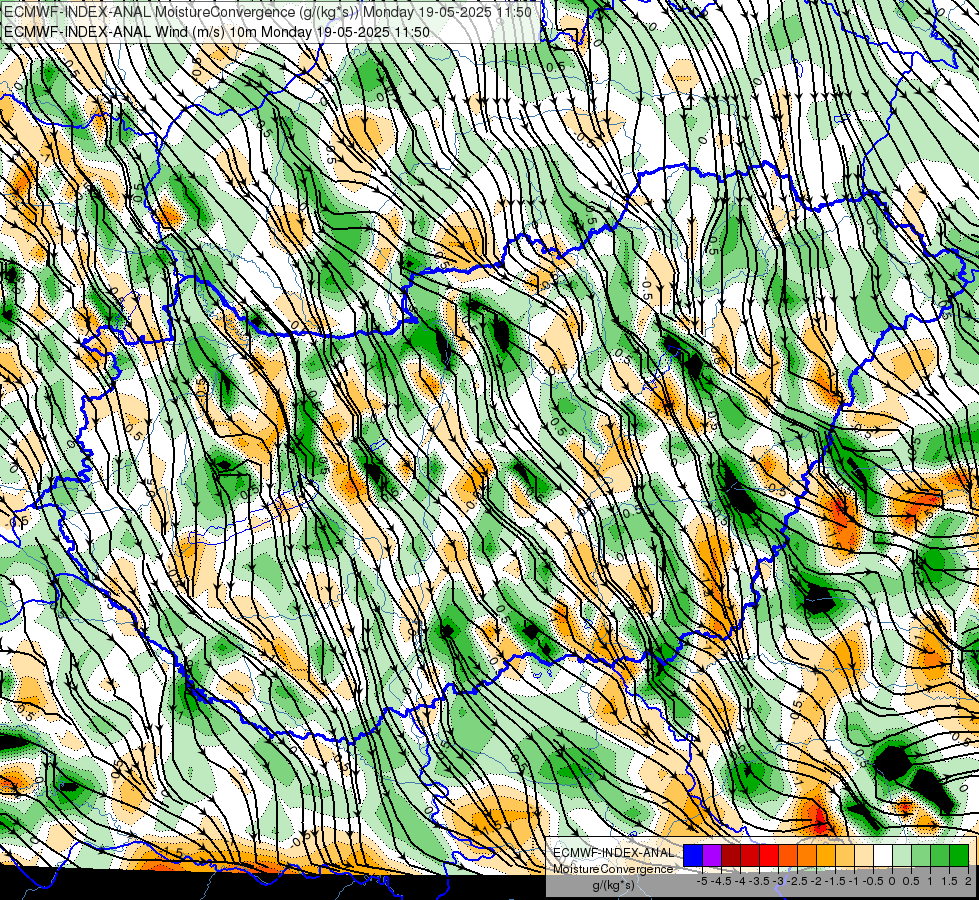
Task: Select the legend swatch between -4 and -3.5
Action: click(x=750, y=855)
